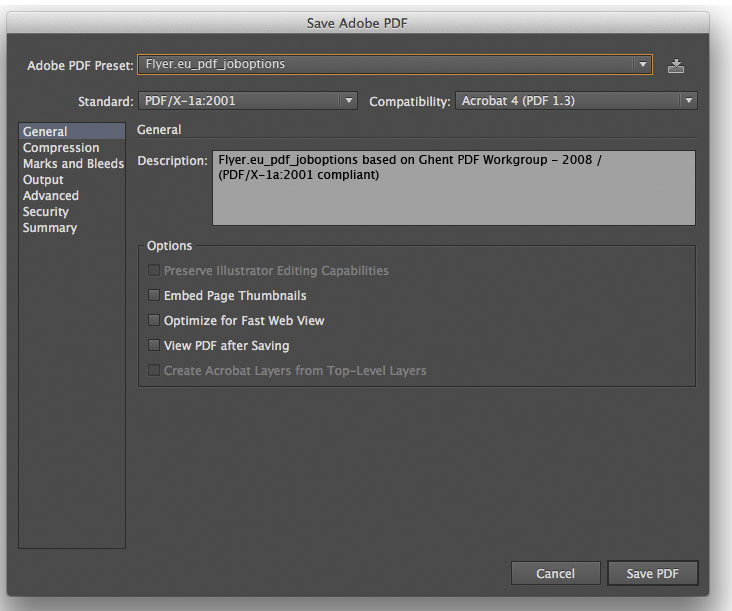This screenshot has height=611, width=732.
Task: Click the Save PDF button
Action: click(653, 573)
